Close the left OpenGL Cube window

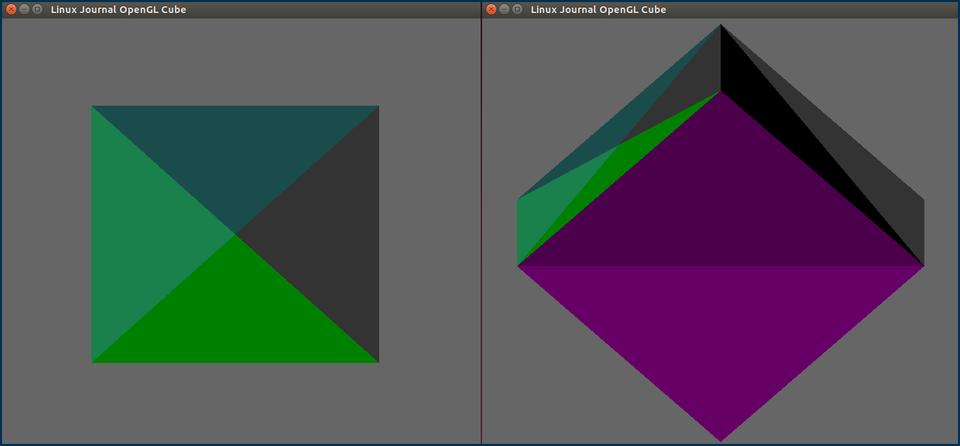click(x=11, y=9)
